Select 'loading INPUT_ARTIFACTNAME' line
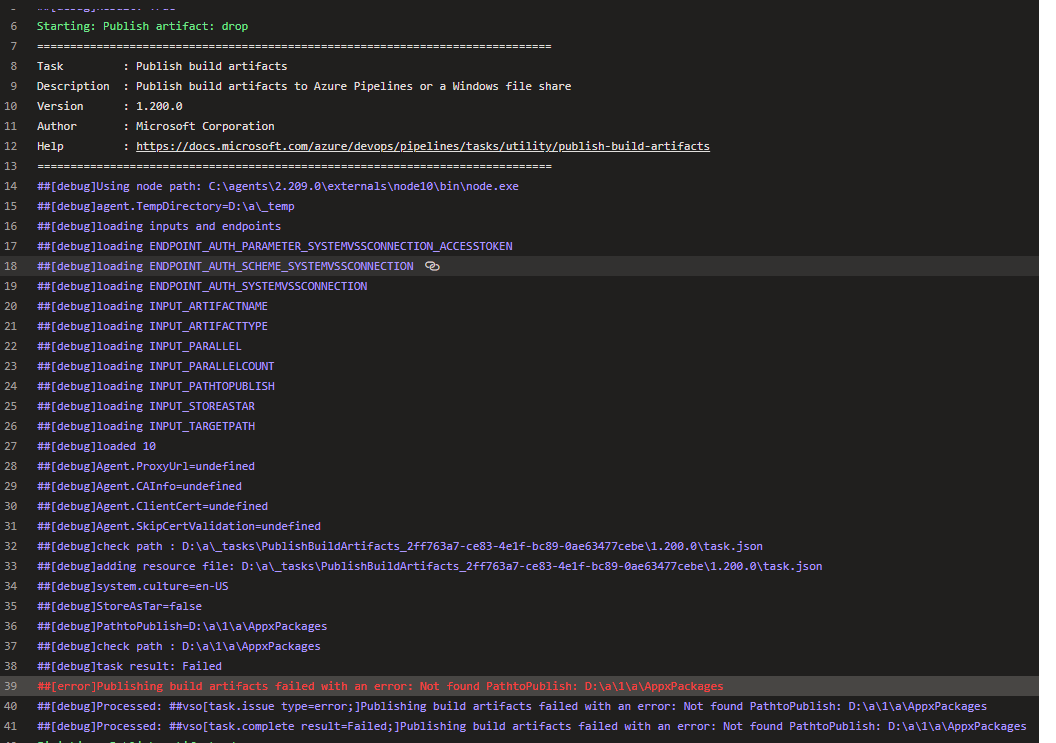 pos(152,306)
